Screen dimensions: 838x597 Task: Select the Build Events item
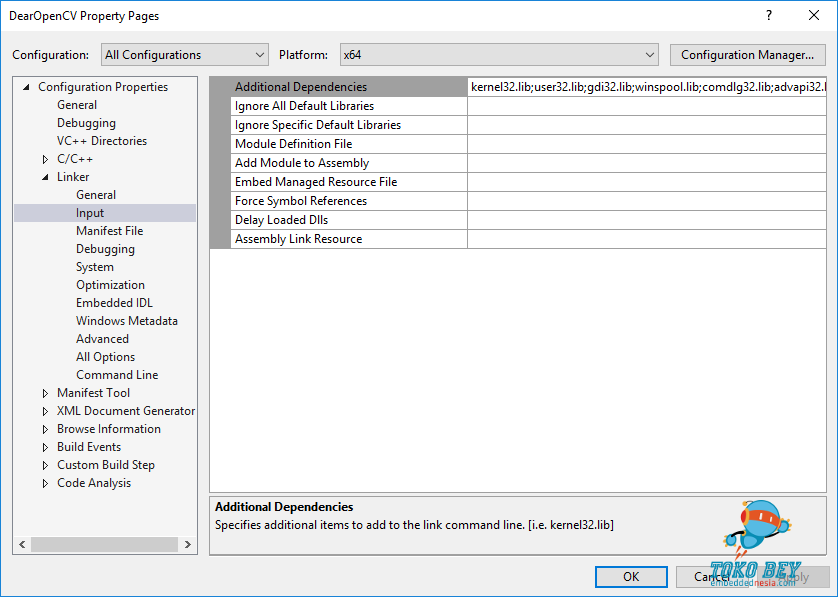[89, 447]
